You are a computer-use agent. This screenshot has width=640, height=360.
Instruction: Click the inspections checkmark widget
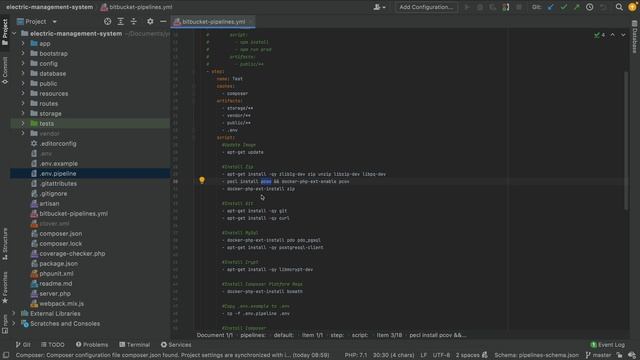(x=600, y=35)
